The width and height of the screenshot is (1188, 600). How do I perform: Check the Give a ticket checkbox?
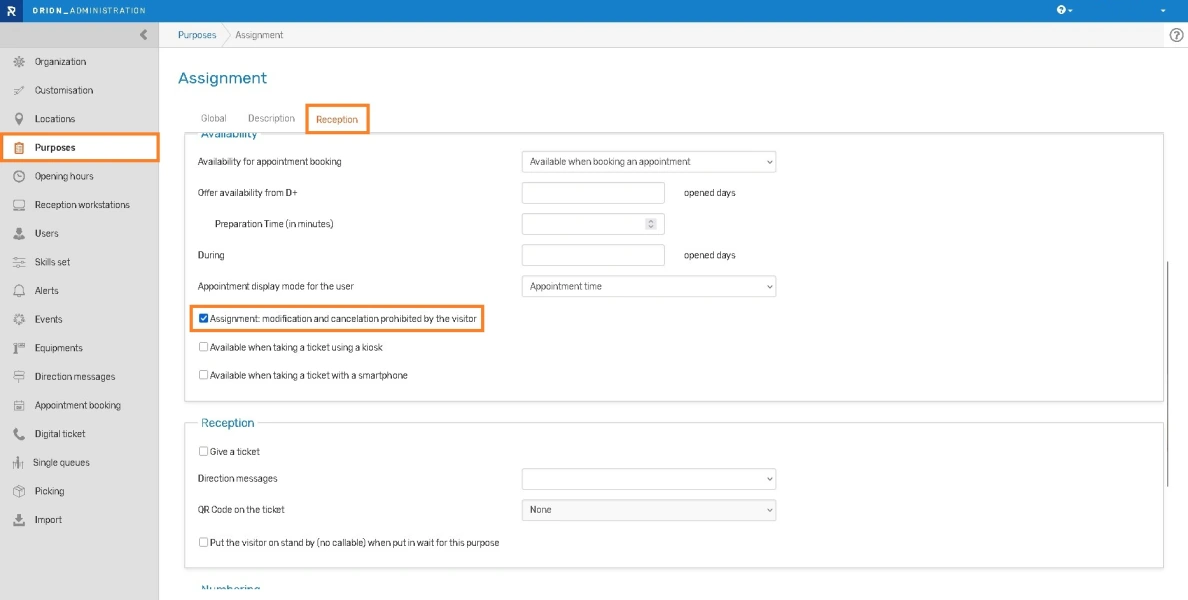pyautogui.click(x=204, y=452)
